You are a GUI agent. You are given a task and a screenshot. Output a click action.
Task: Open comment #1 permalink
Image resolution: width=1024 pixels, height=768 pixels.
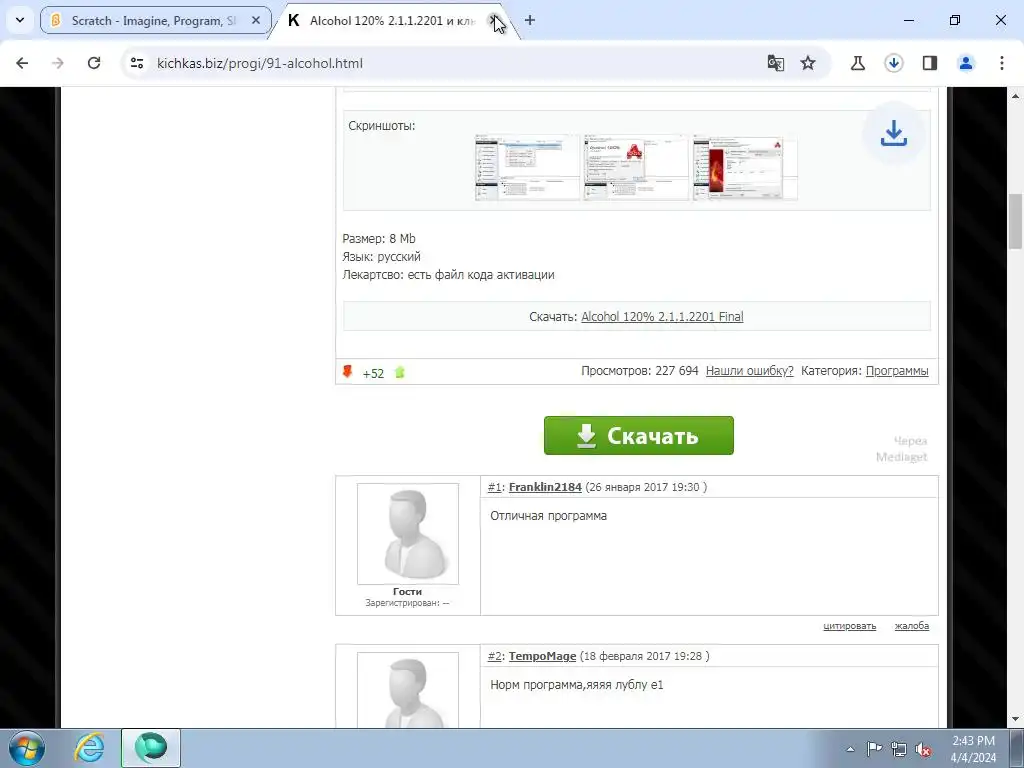tap(494, 487)
